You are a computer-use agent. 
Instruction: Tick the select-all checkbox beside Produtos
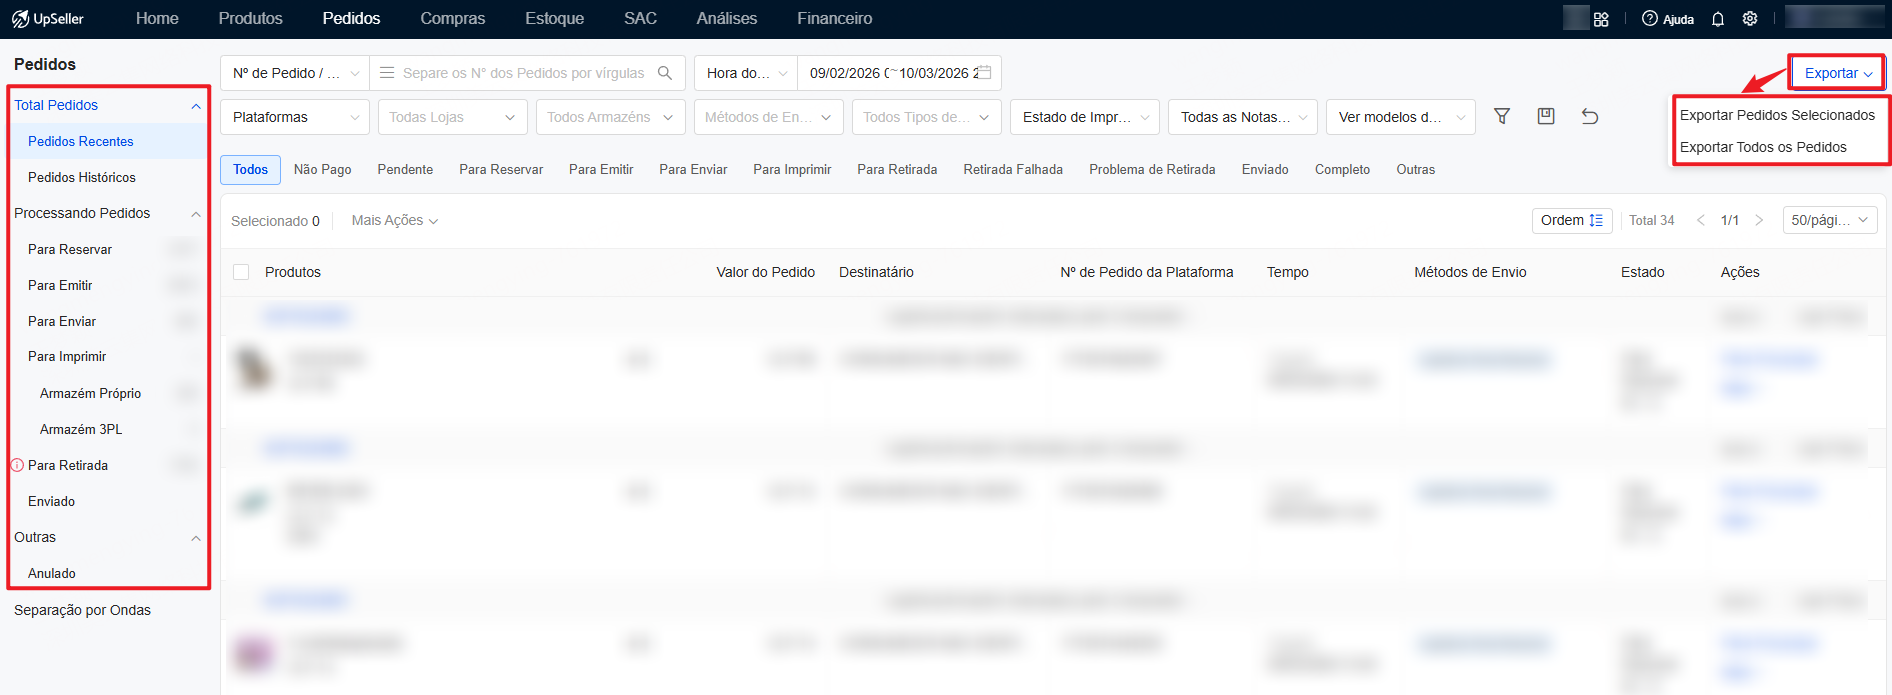point(241,272)
